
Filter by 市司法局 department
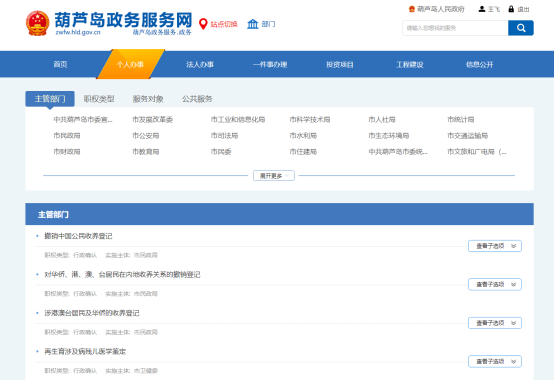pyautogui.click(x=224, y=136)
